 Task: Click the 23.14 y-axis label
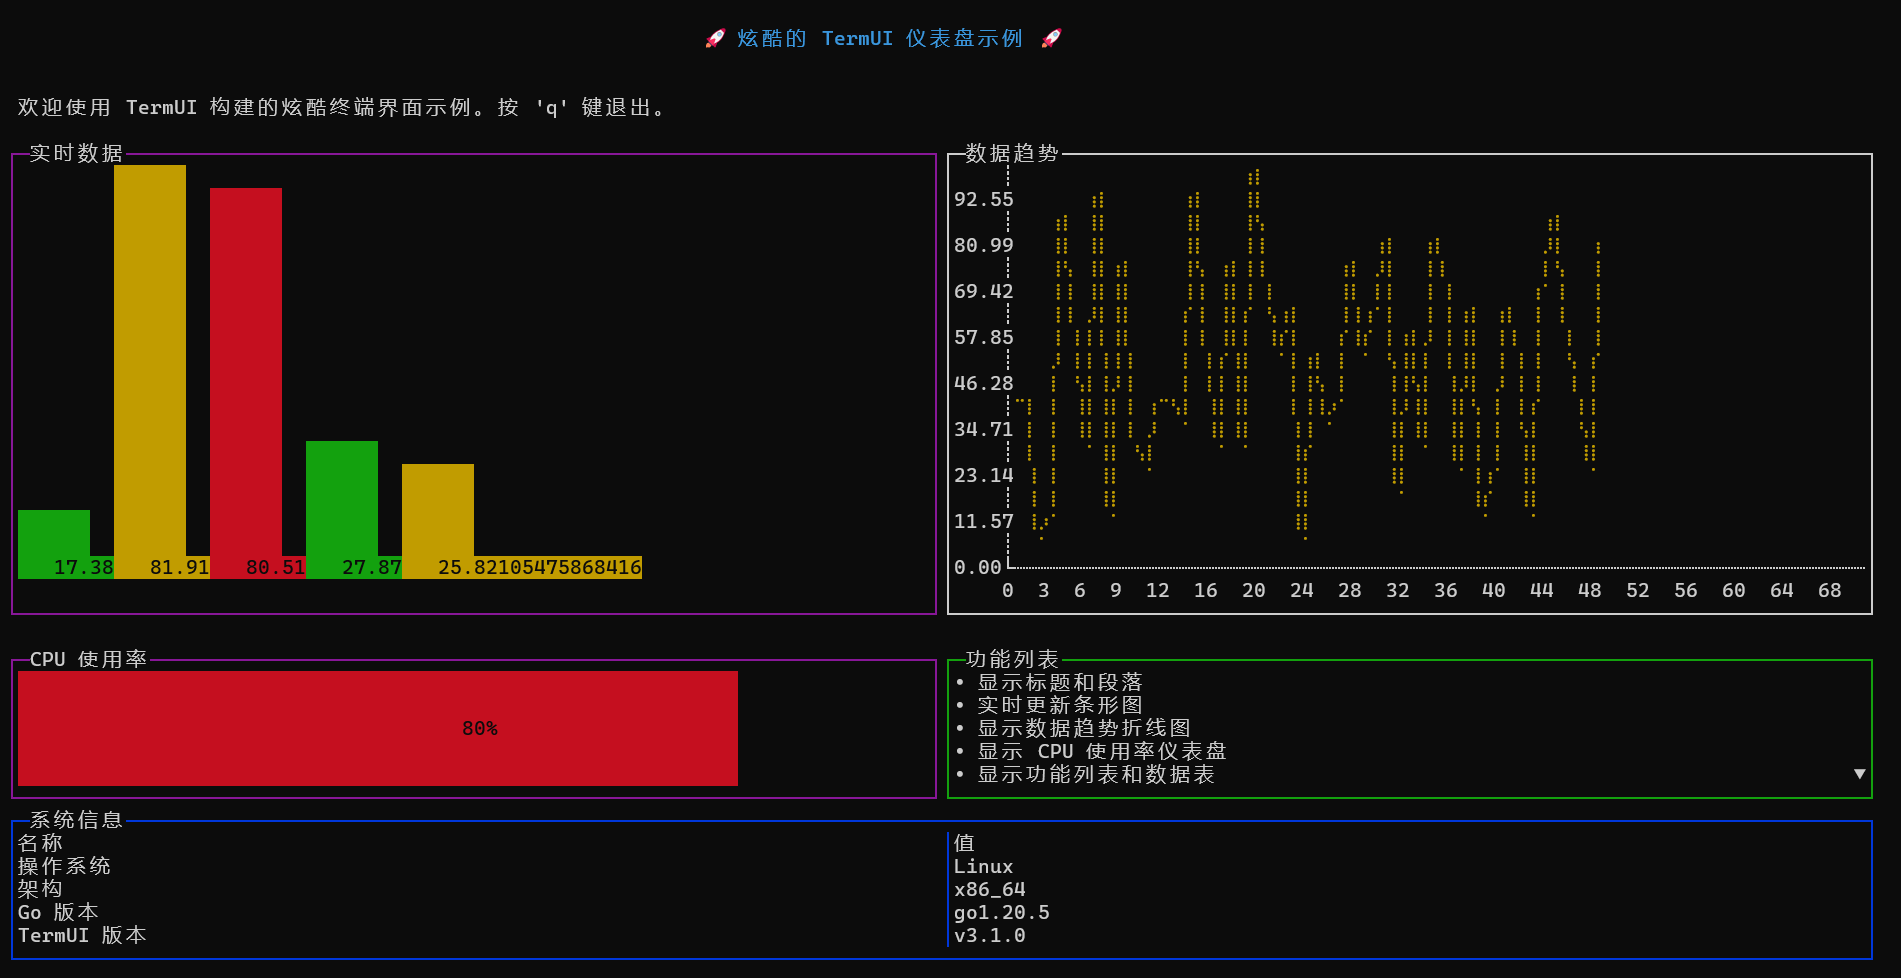pyautogui.click(x=983, y=475)
